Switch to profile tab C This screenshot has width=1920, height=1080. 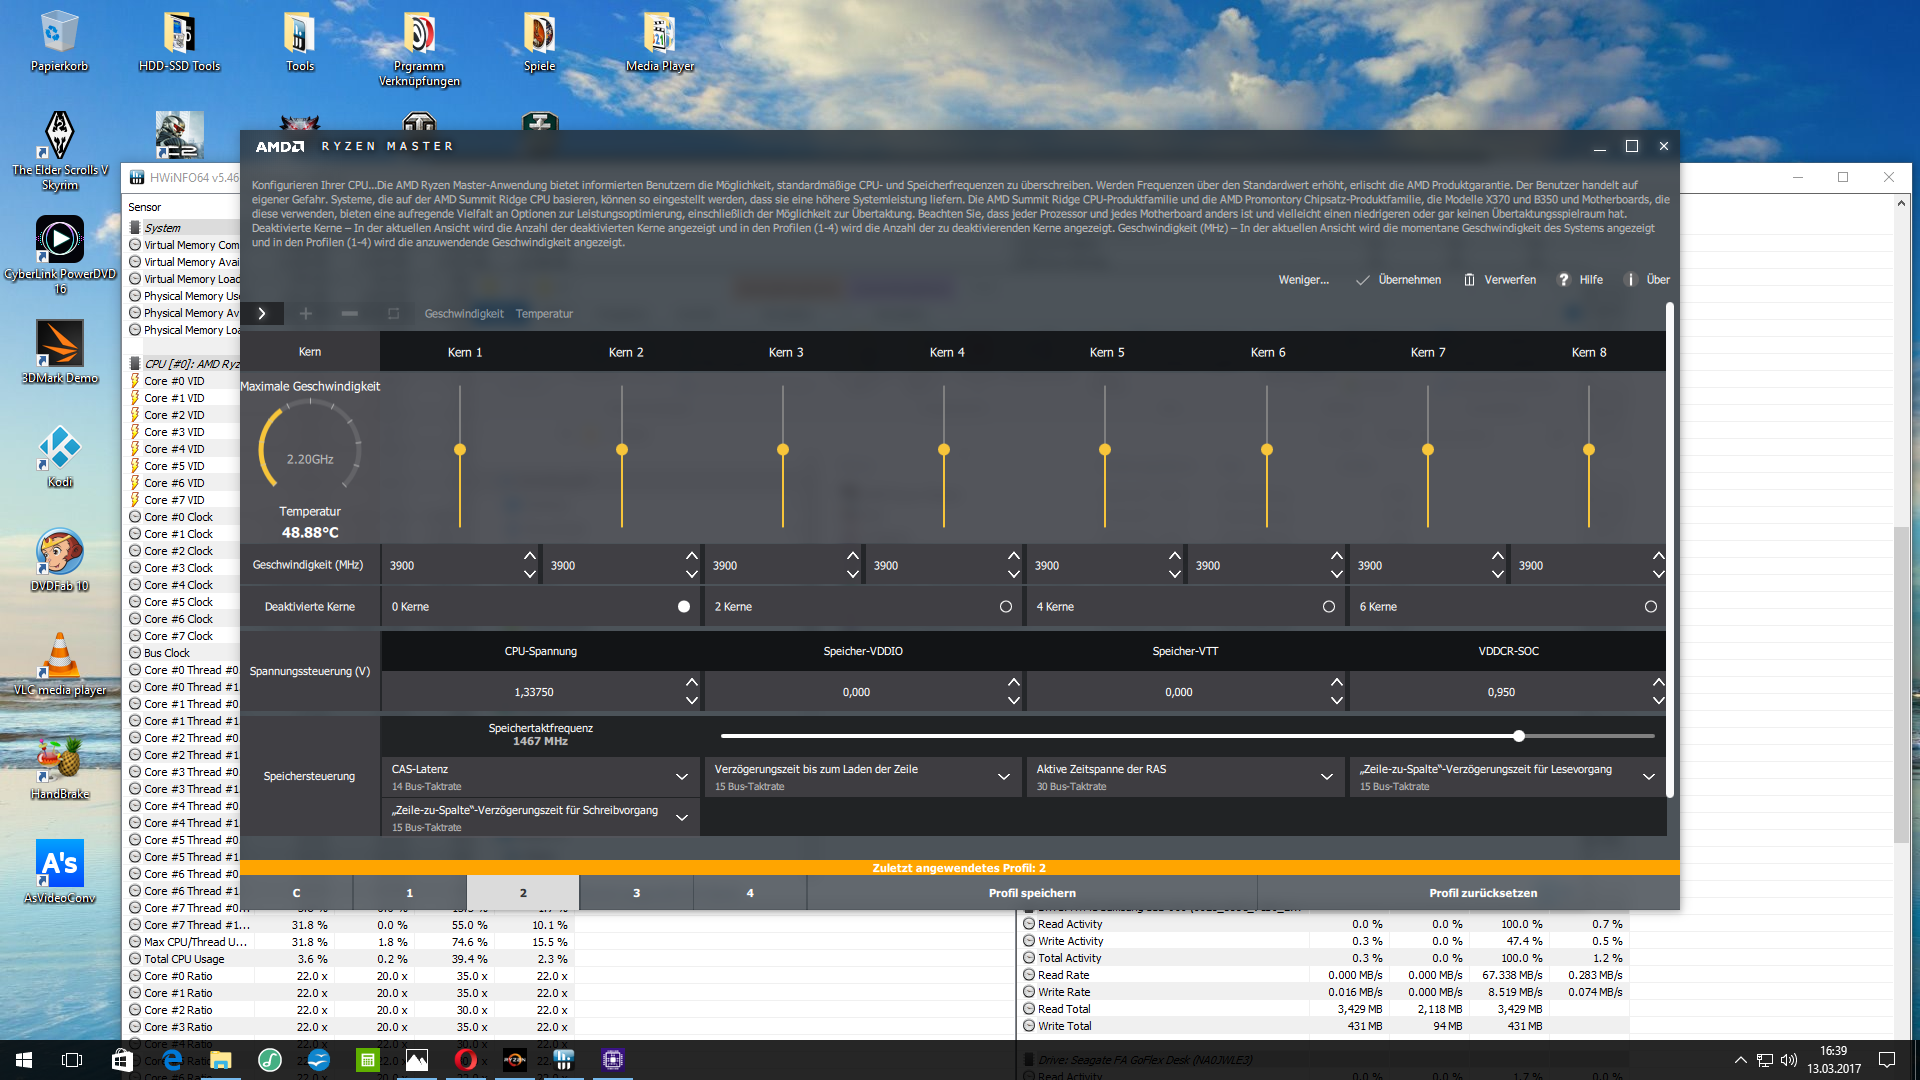click(296, 893)
